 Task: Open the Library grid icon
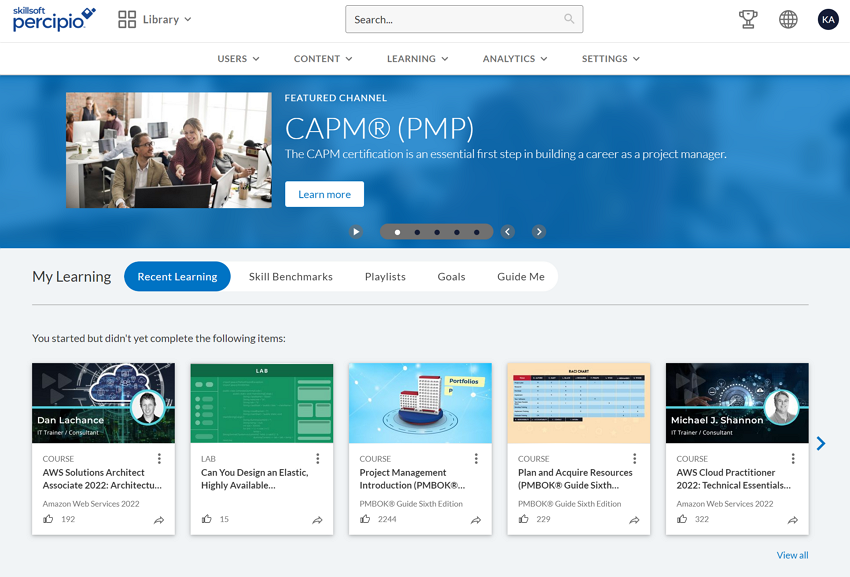(x=127, y=20)
